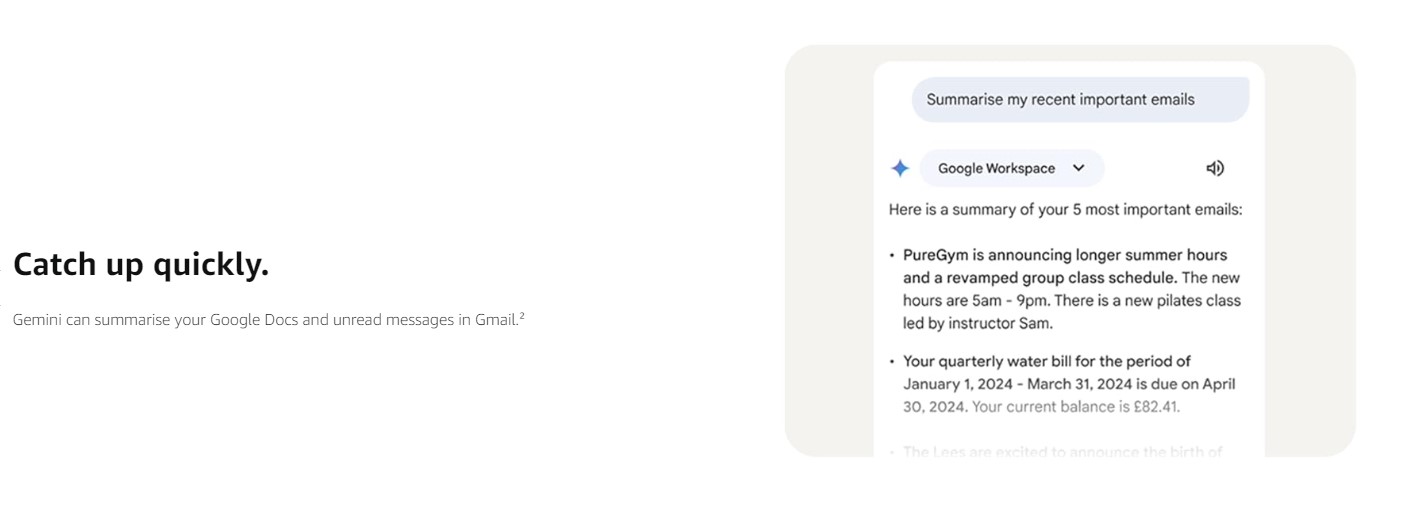Click the 'Here is a summary' intro line

[x=1065, y=210]
